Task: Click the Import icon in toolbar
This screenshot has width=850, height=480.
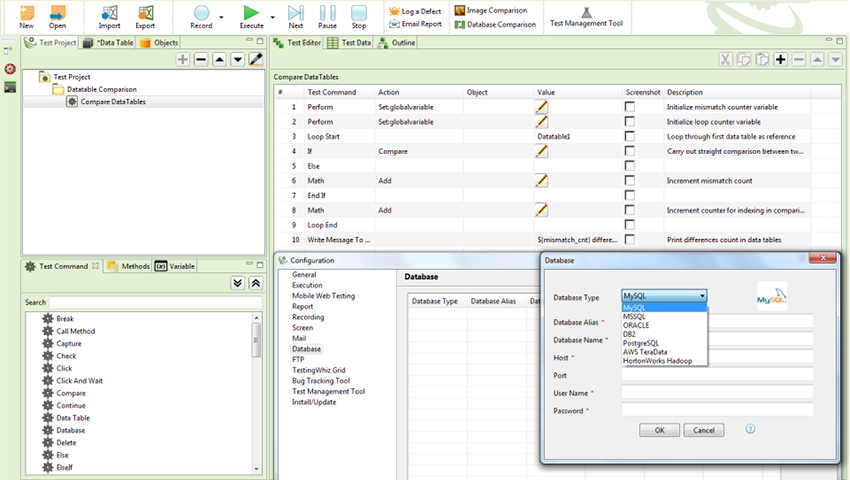Action: (x=109, y=13)
